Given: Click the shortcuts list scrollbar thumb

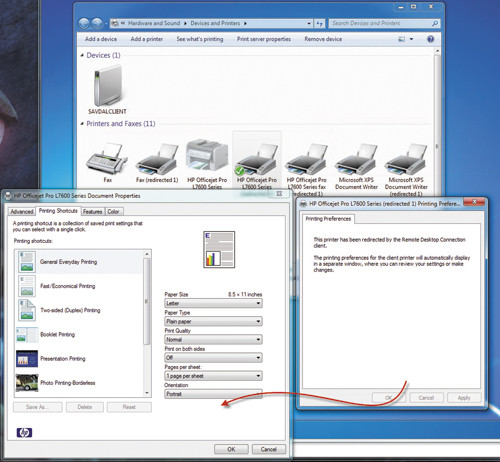Looking at the screenshot, I should coord(147,301).
